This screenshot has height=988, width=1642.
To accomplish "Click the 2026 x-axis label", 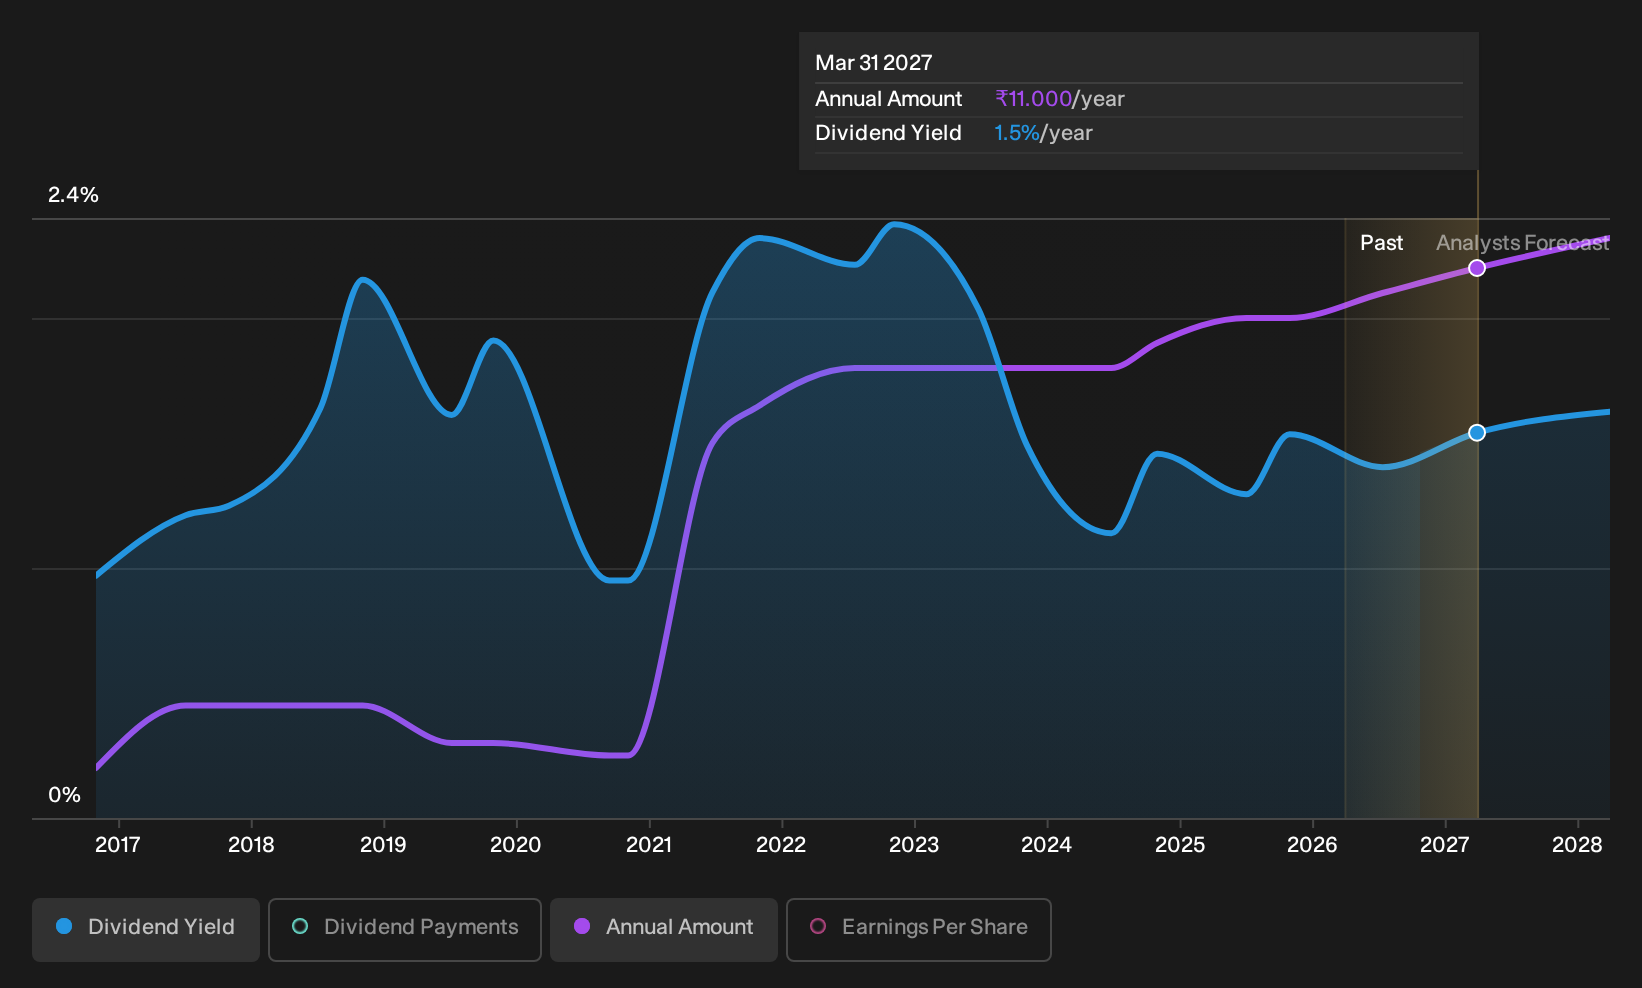I will click(x=1312, y=845).
